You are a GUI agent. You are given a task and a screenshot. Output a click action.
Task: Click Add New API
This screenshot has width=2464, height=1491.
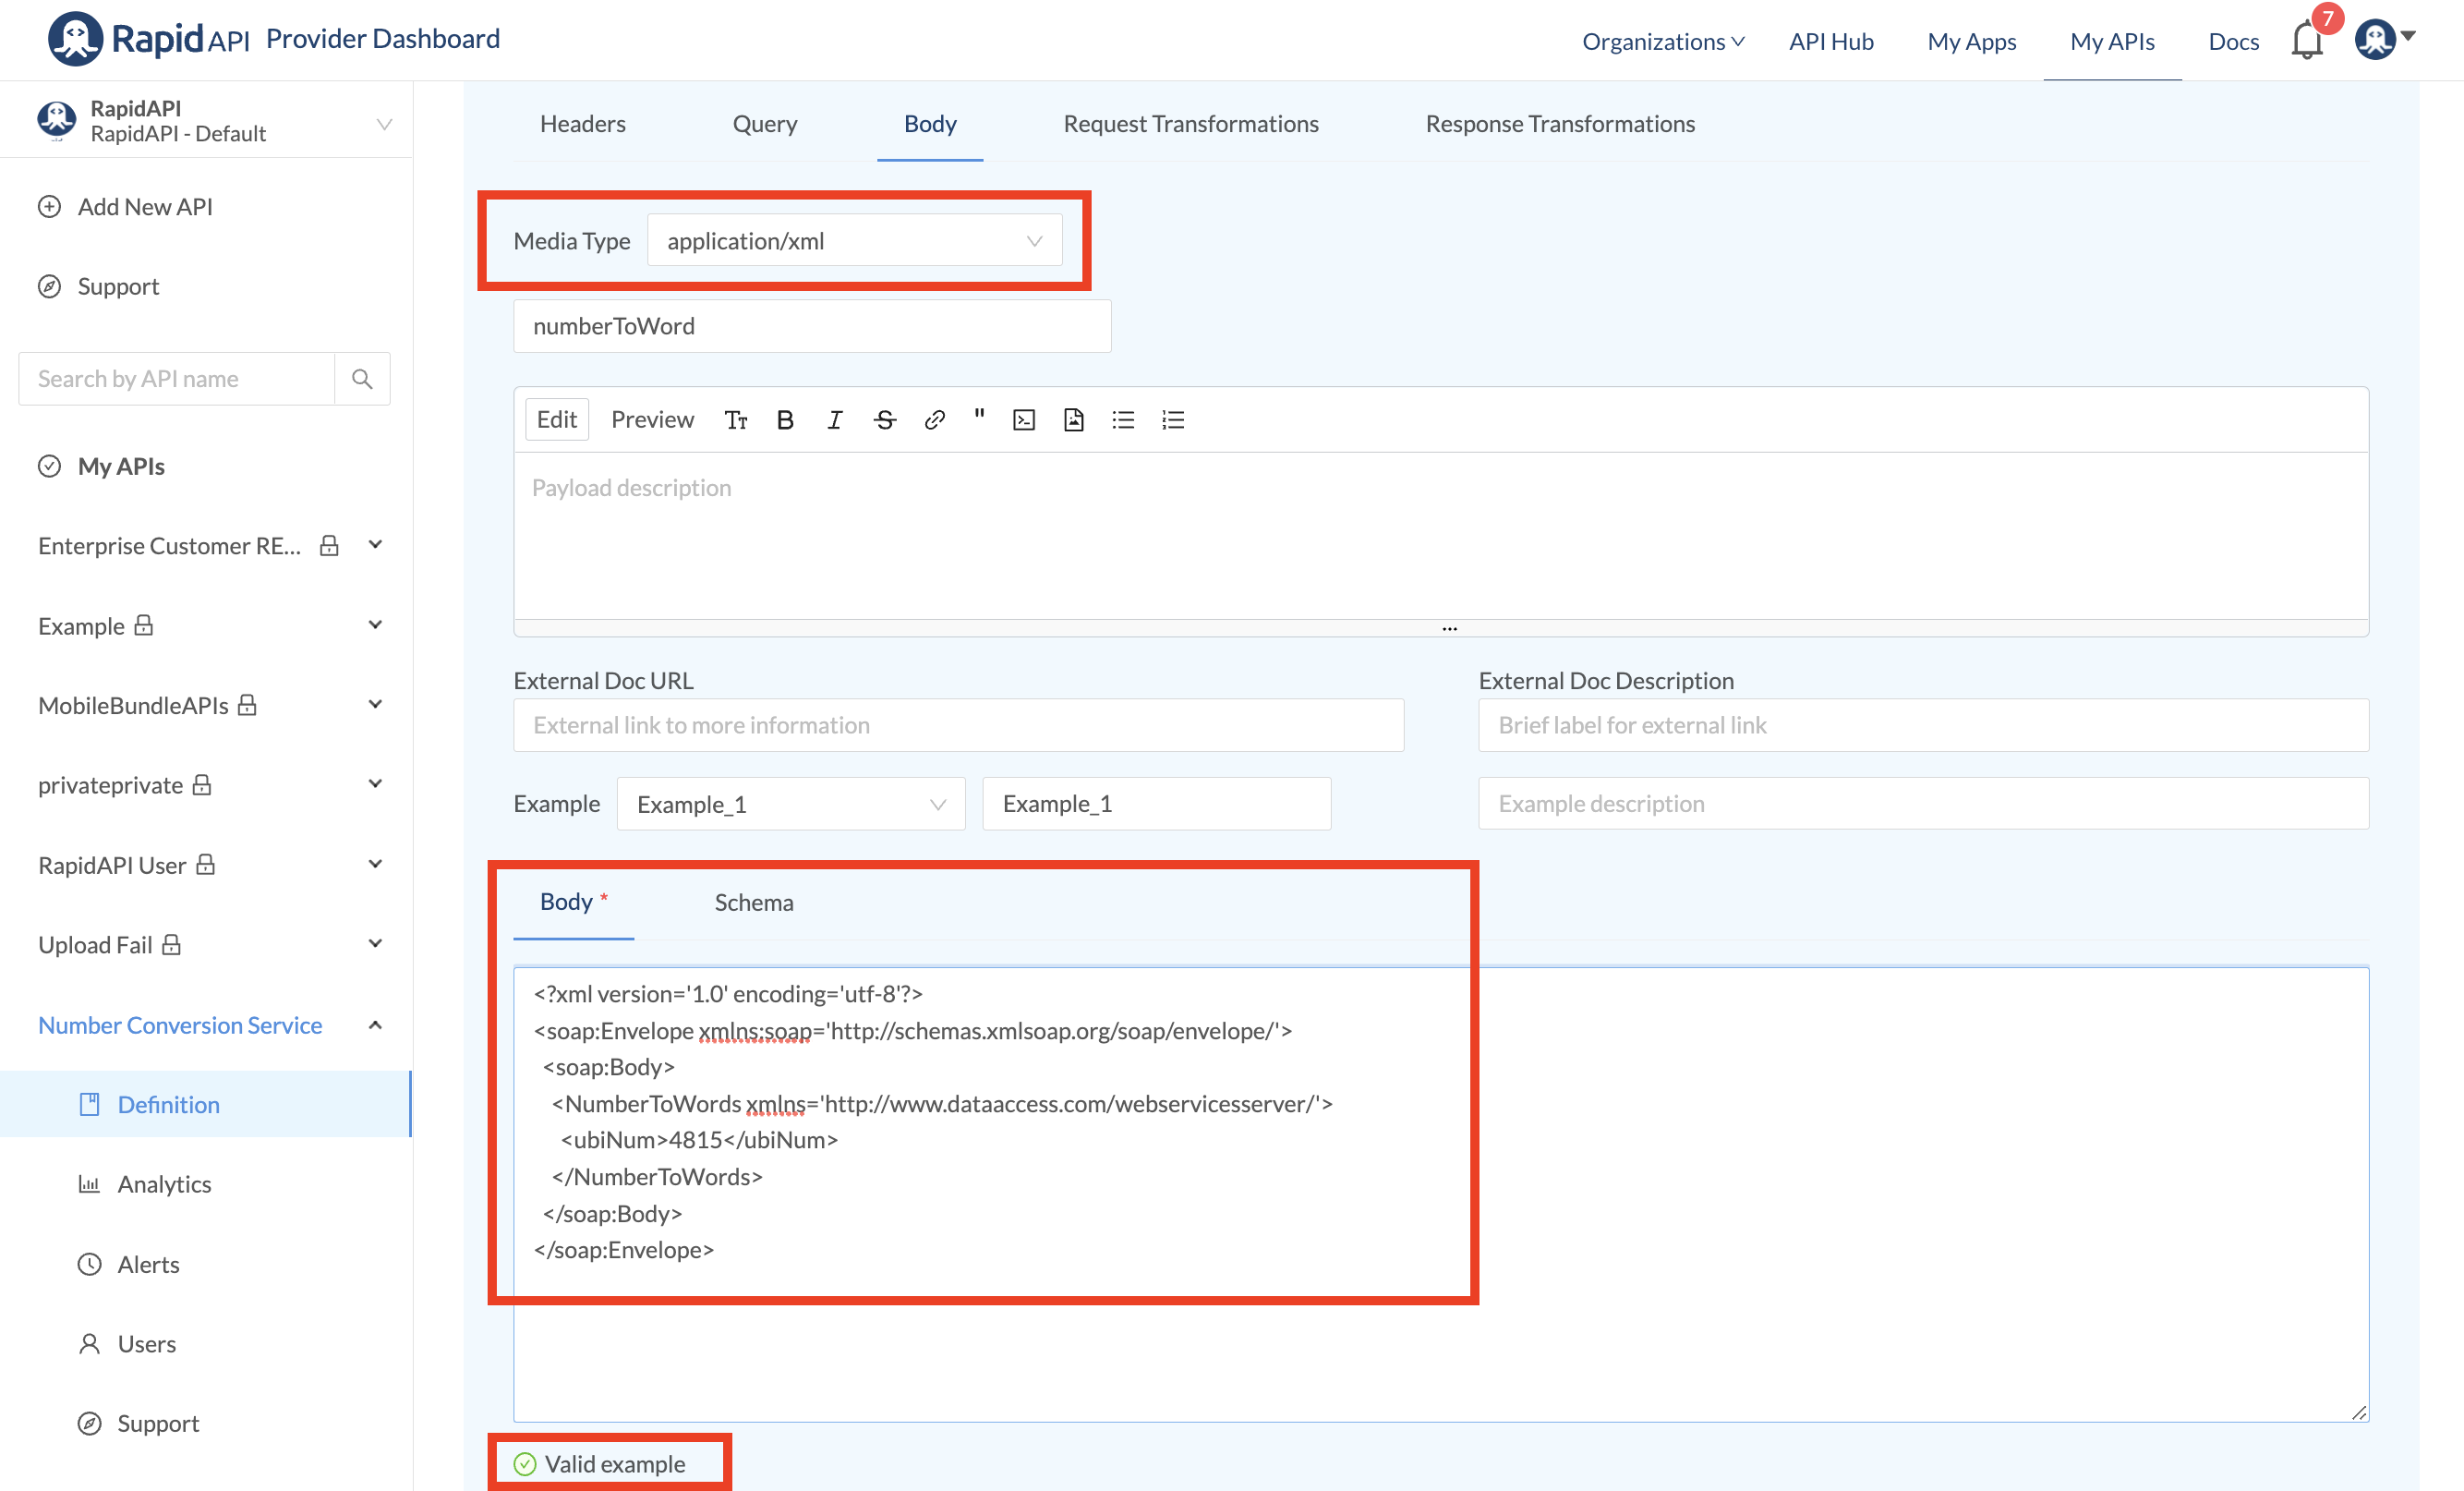(x=145, y=207)
